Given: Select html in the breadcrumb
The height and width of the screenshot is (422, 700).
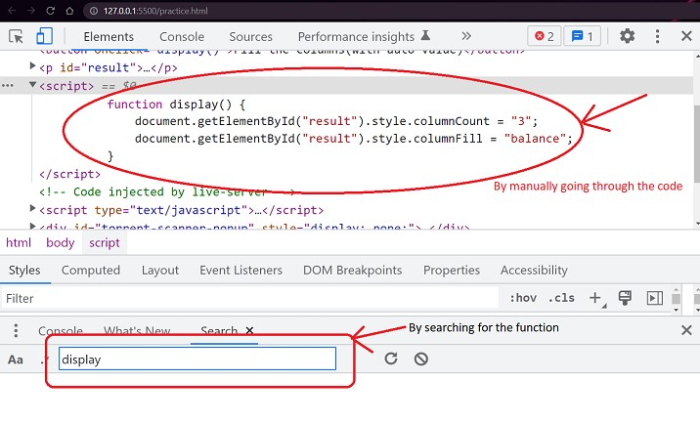Looking at the screenshot, I should [18, 242].
